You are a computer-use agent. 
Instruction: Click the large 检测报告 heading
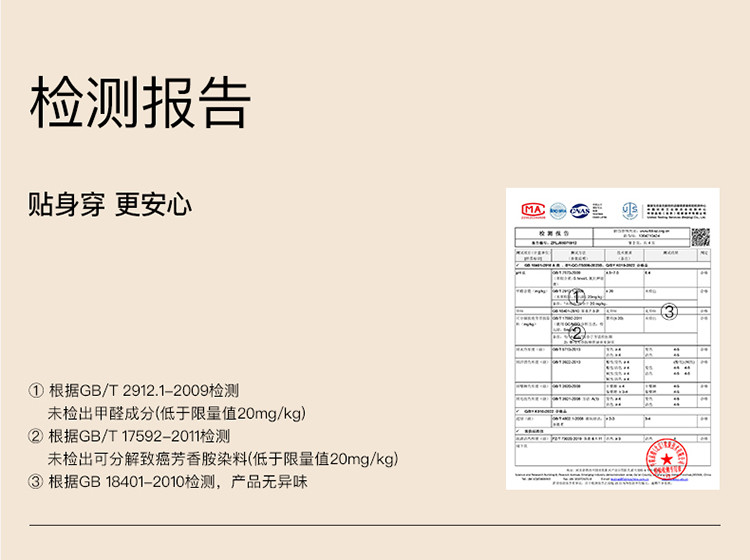click(x=140, y=102)
